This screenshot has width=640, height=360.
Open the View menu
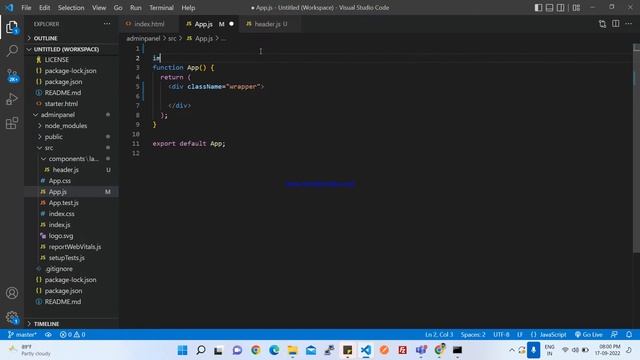coord(99,8)
